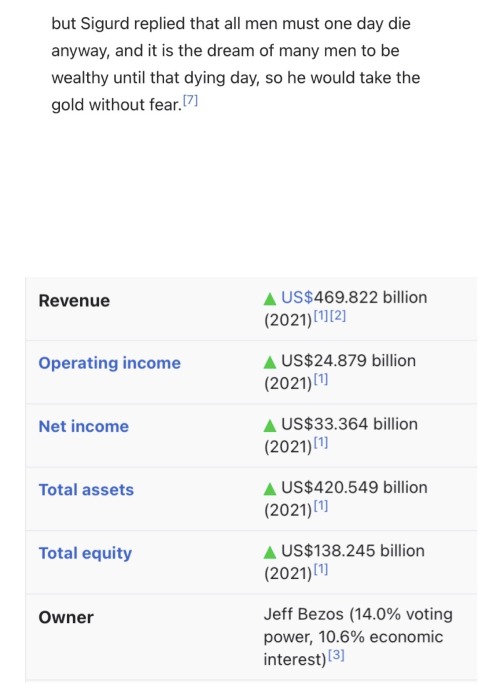This screenshot has height=691, width=500.
Task: Go to the Total equity article
Action: 85,554
